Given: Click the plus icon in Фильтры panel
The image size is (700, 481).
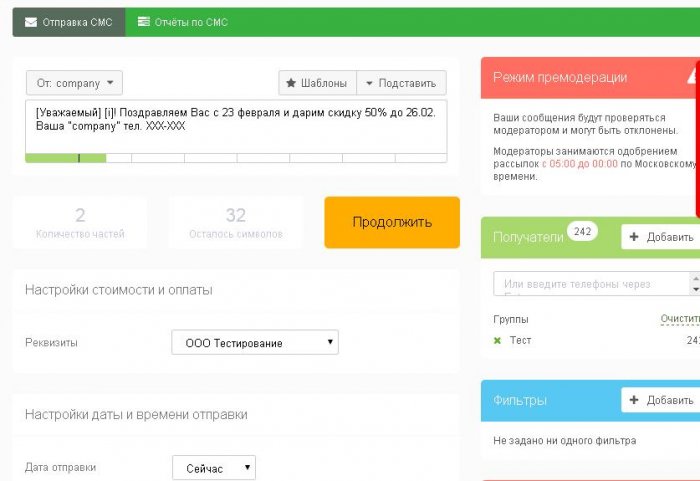Looking at the screenshot, I should coord(634,400).
